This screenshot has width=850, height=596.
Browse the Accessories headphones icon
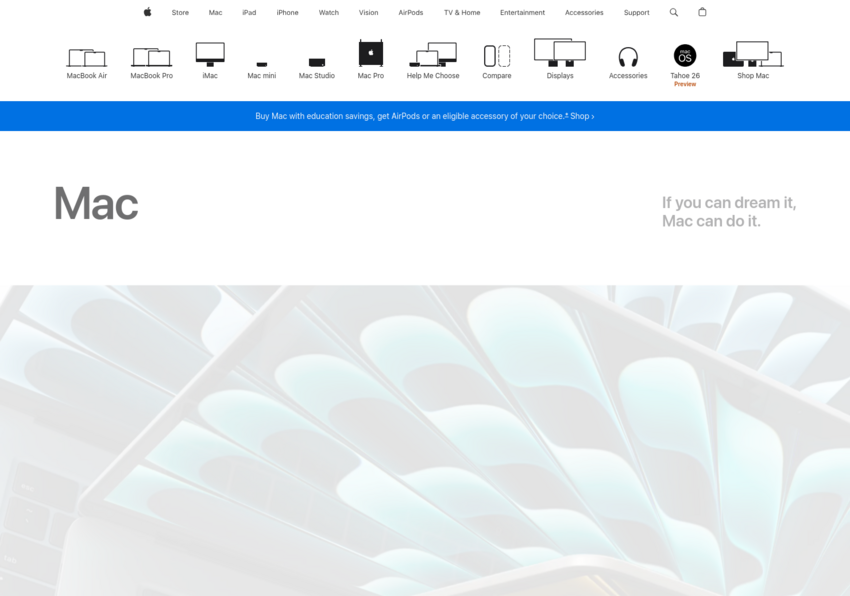[x=628, y=57]
